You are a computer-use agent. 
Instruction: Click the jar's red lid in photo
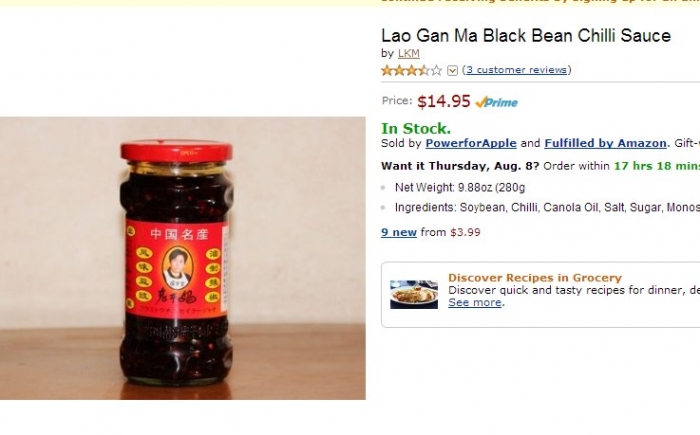pyautogui.click(x=176, y=152)
